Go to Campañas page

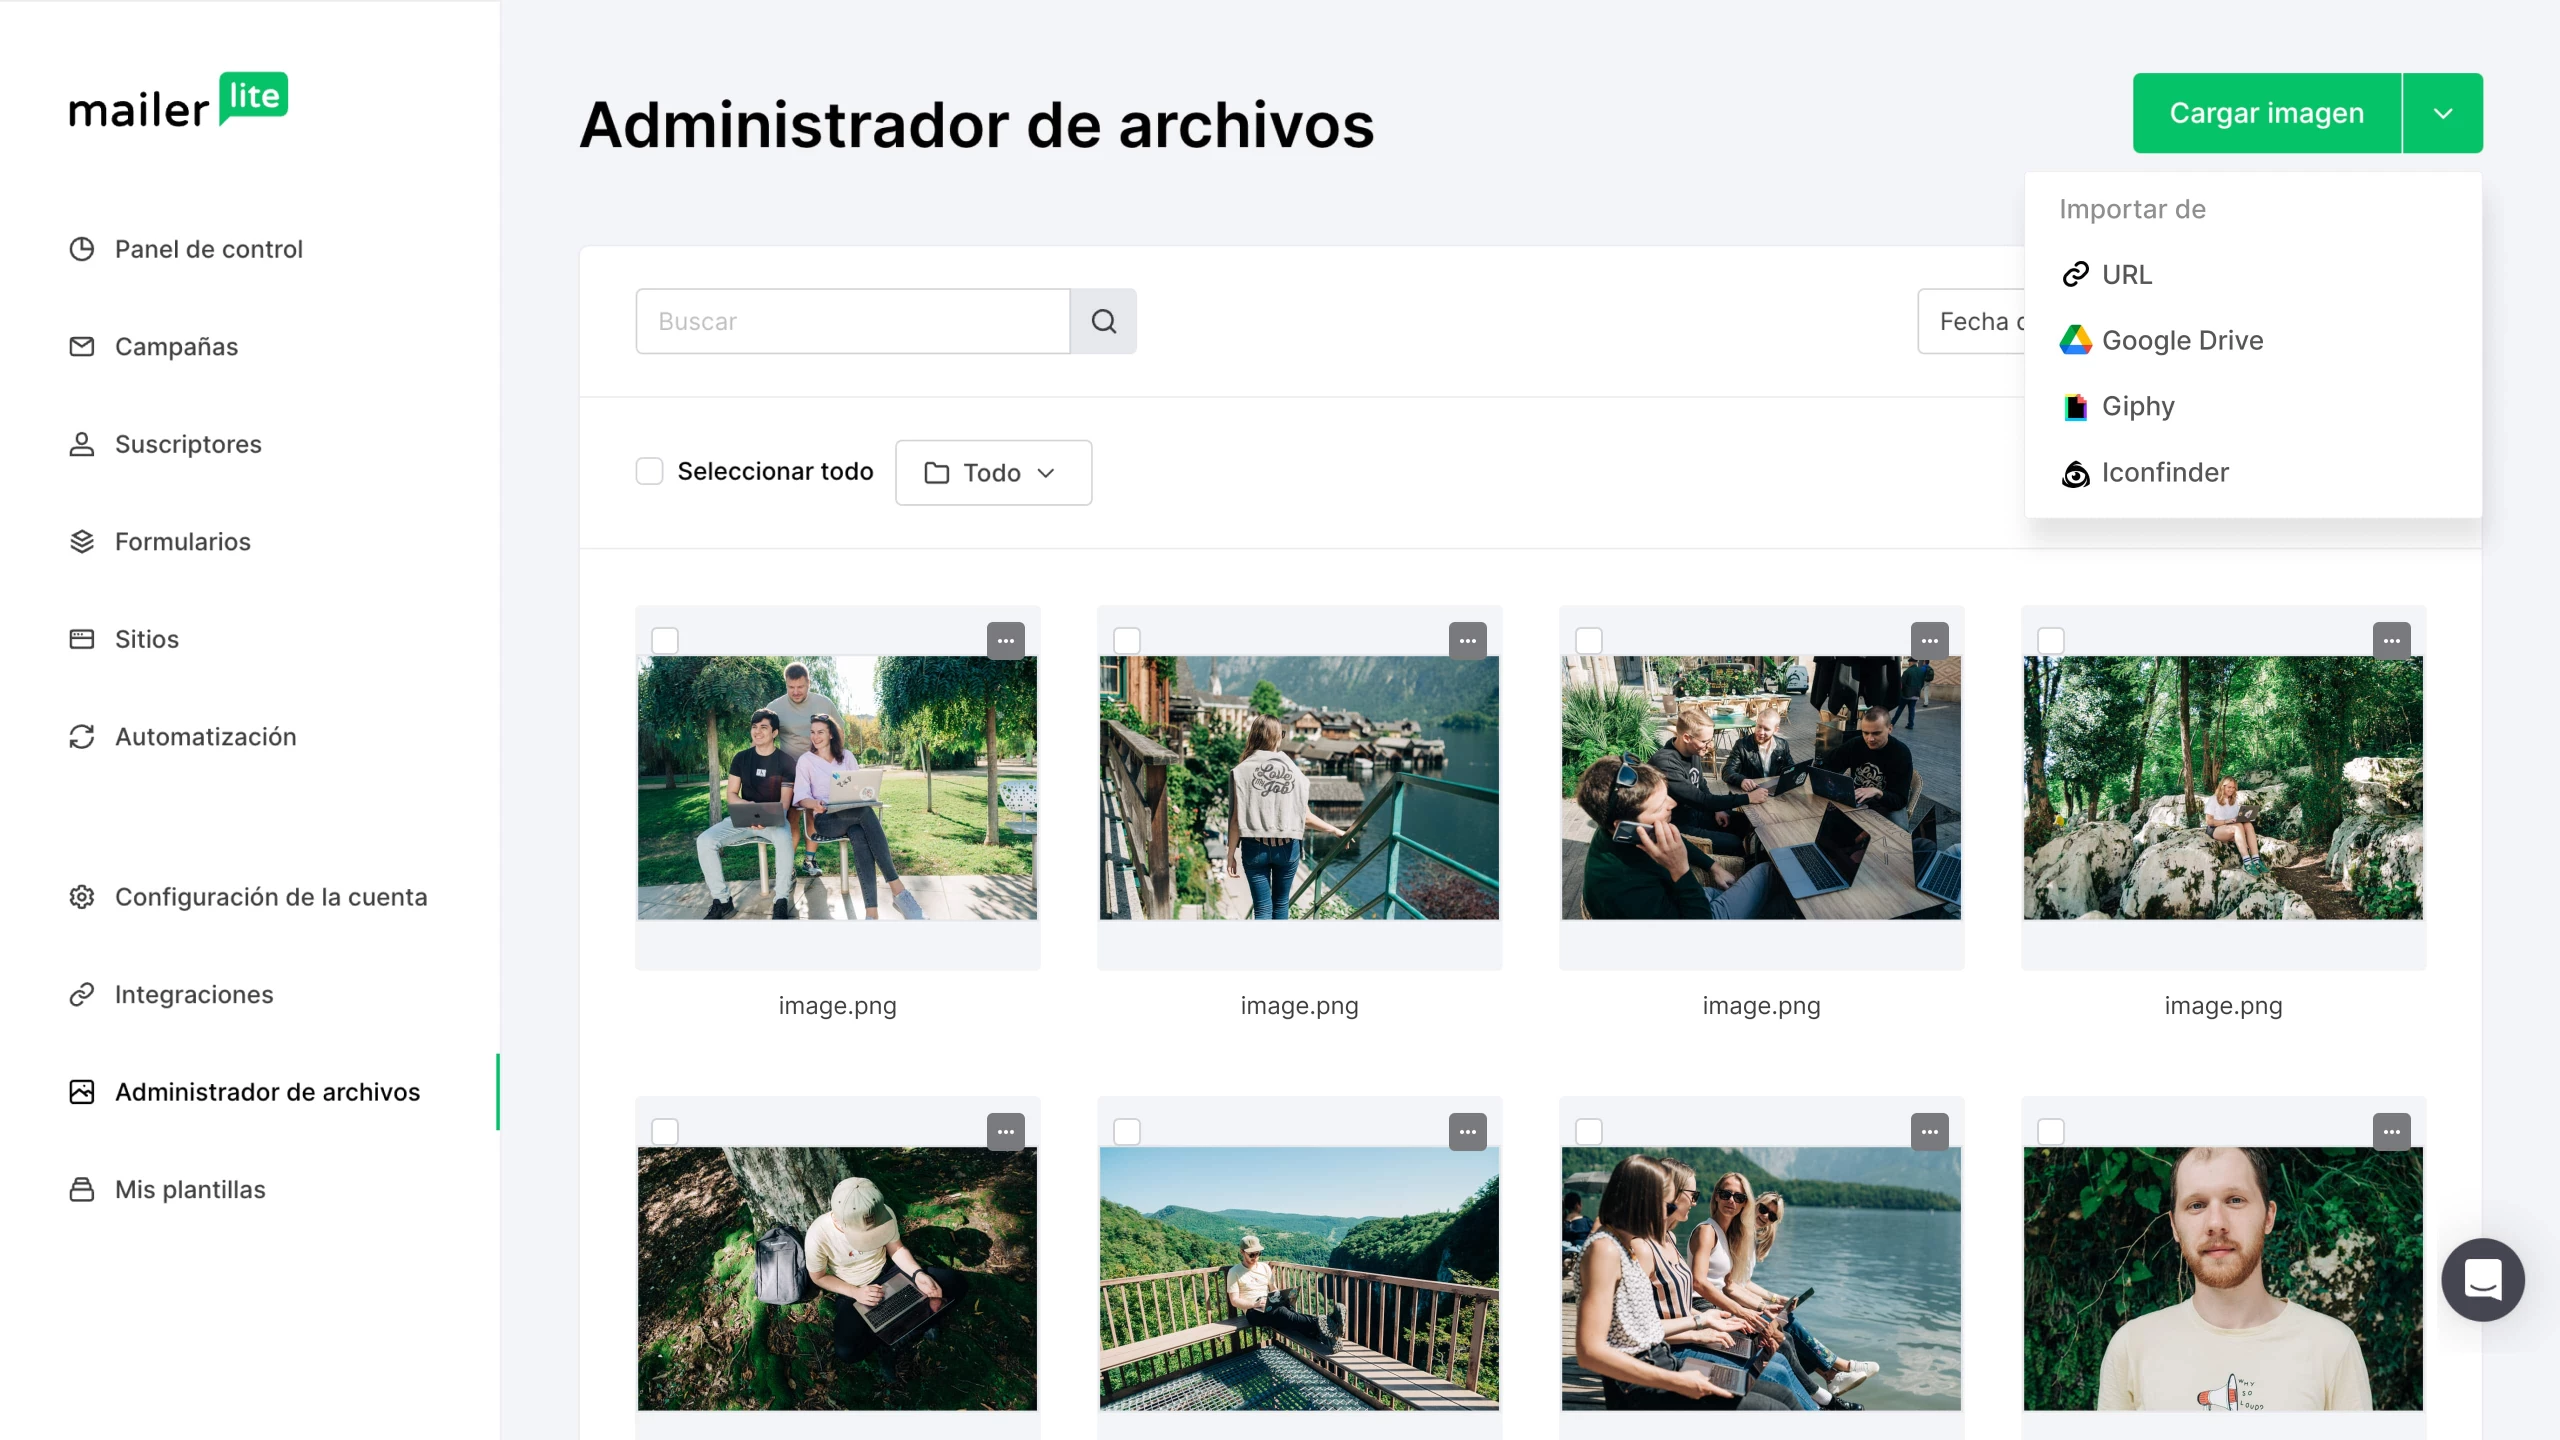(176, 347)
